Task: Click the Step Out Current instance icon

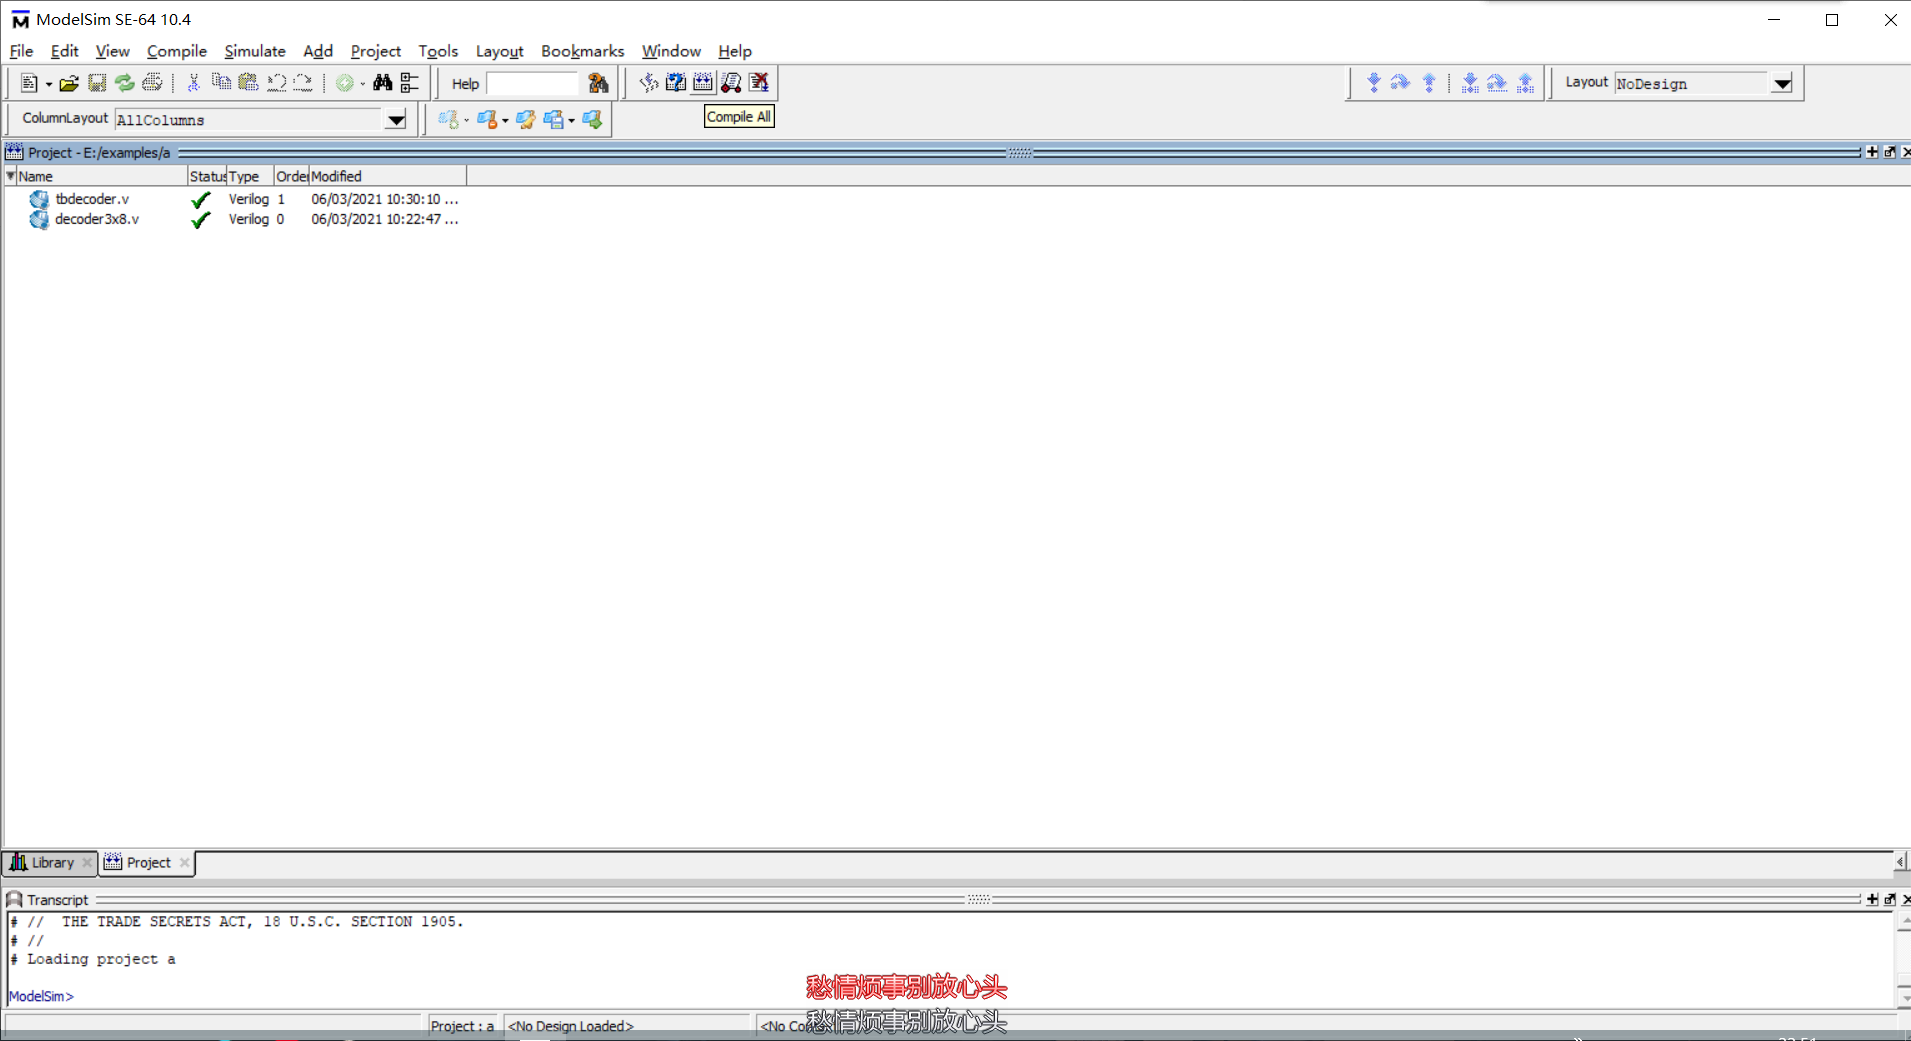Action: tap(1525, 83)
